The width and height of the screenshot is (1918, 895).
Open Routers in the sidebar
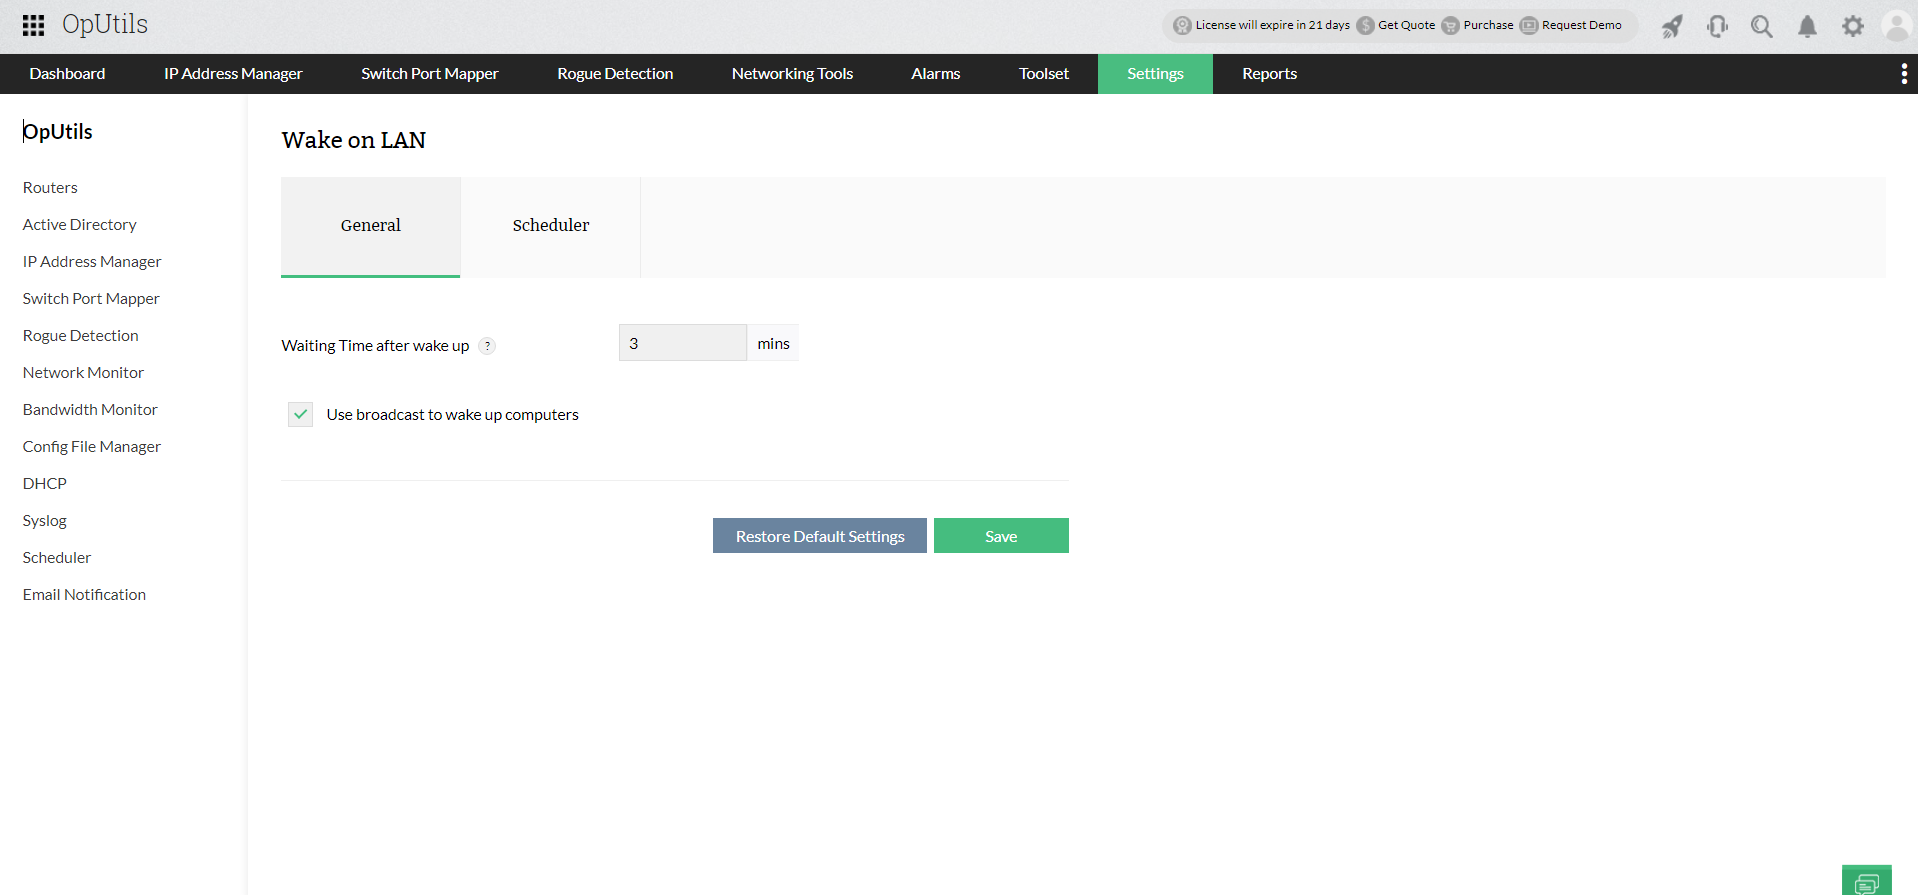[50, 188]
